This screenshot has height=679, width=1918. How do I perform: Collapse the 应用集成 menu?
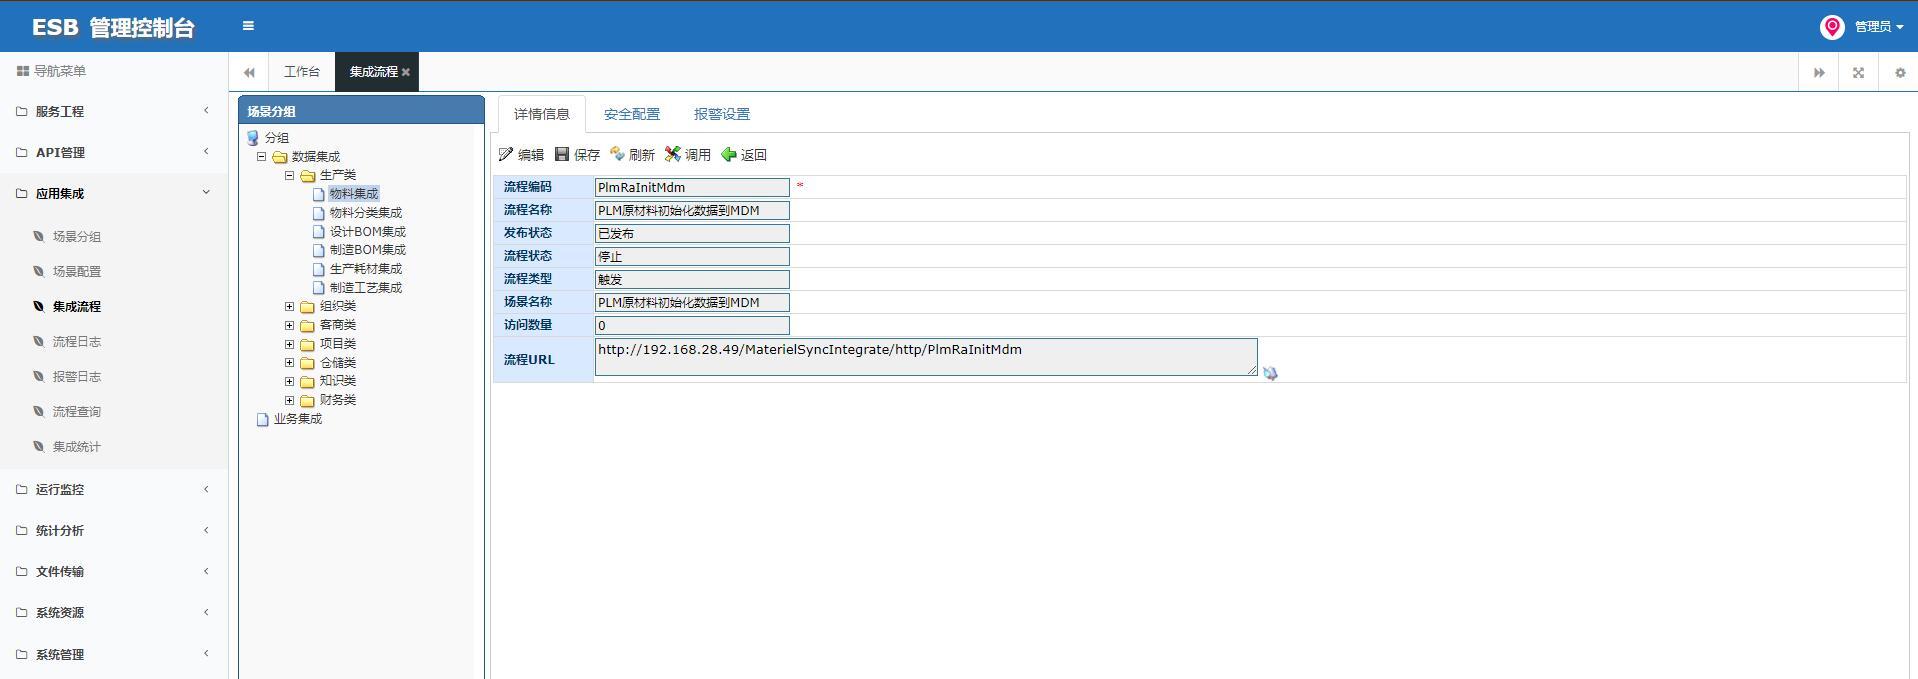(114, 193)
